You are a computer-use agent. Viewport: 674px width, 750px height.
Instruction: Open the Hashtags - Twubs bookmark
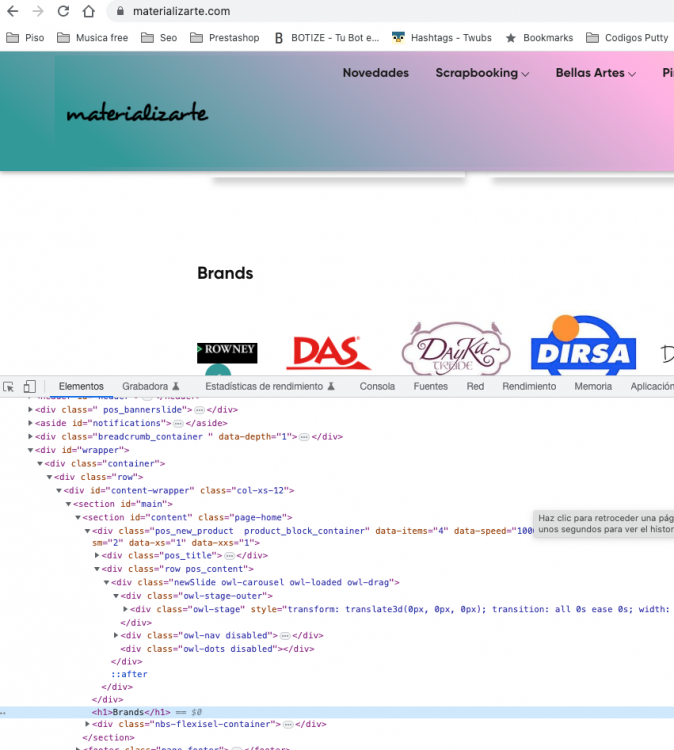(x=442, y=38)
